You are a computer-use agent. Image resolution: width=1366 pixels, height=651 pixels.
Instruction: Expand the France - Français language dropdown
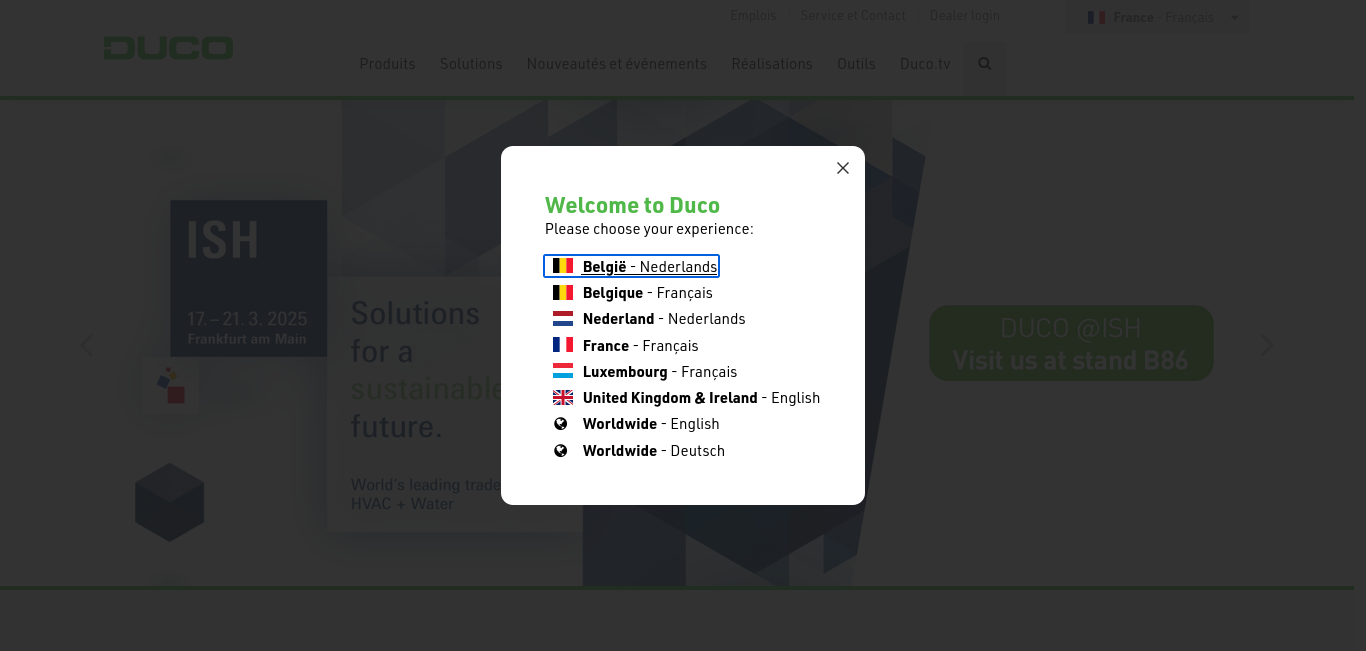coord(1158,18)
